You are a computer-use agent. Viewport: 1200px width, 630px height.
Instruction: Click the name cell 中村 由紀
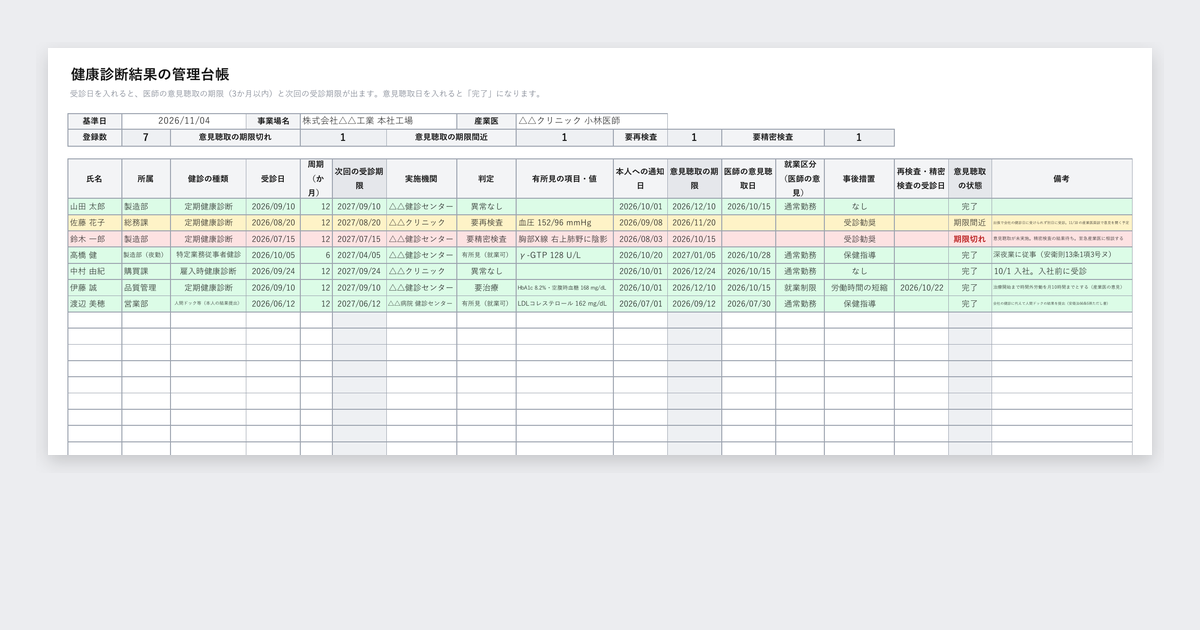(x=95, y=271)
